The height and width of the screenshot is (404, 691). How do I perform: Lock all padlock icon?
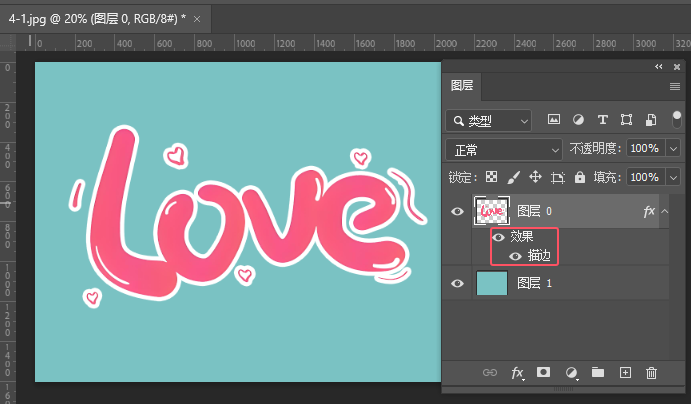click(580, 177)
